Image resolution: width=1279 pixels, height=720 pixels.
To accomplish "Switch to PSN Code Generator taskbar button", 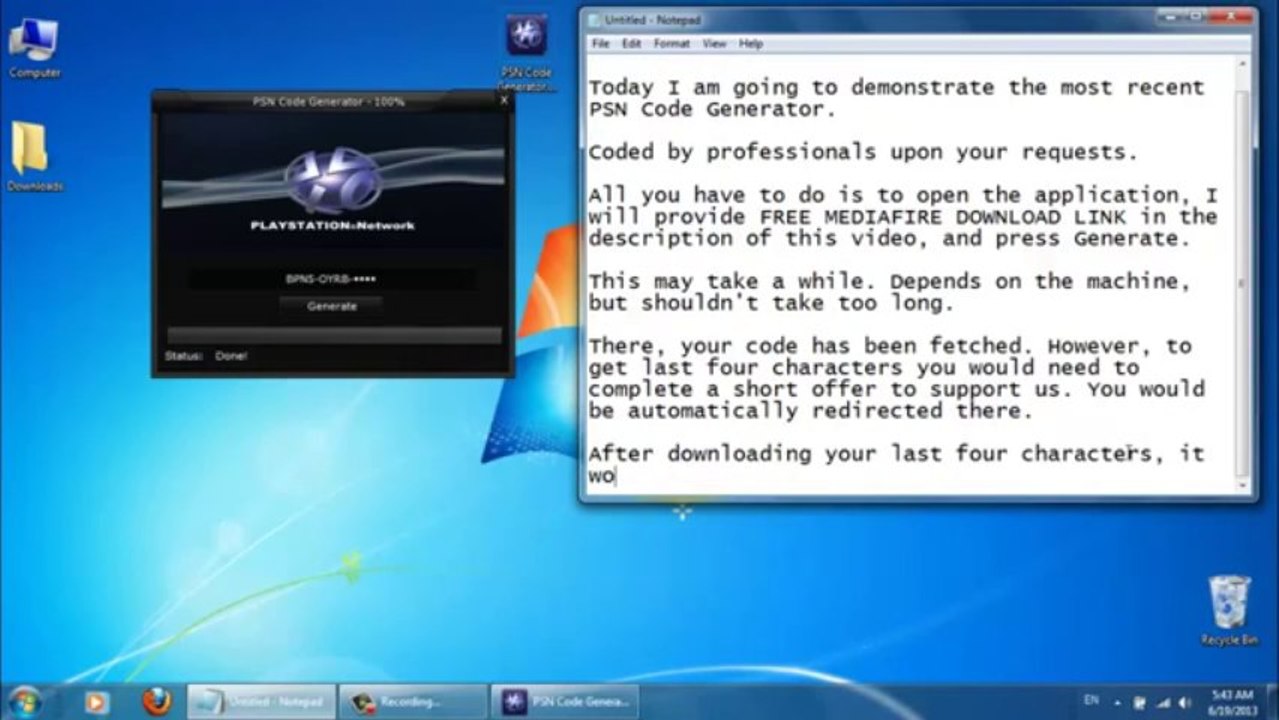I will pos(566,702).
